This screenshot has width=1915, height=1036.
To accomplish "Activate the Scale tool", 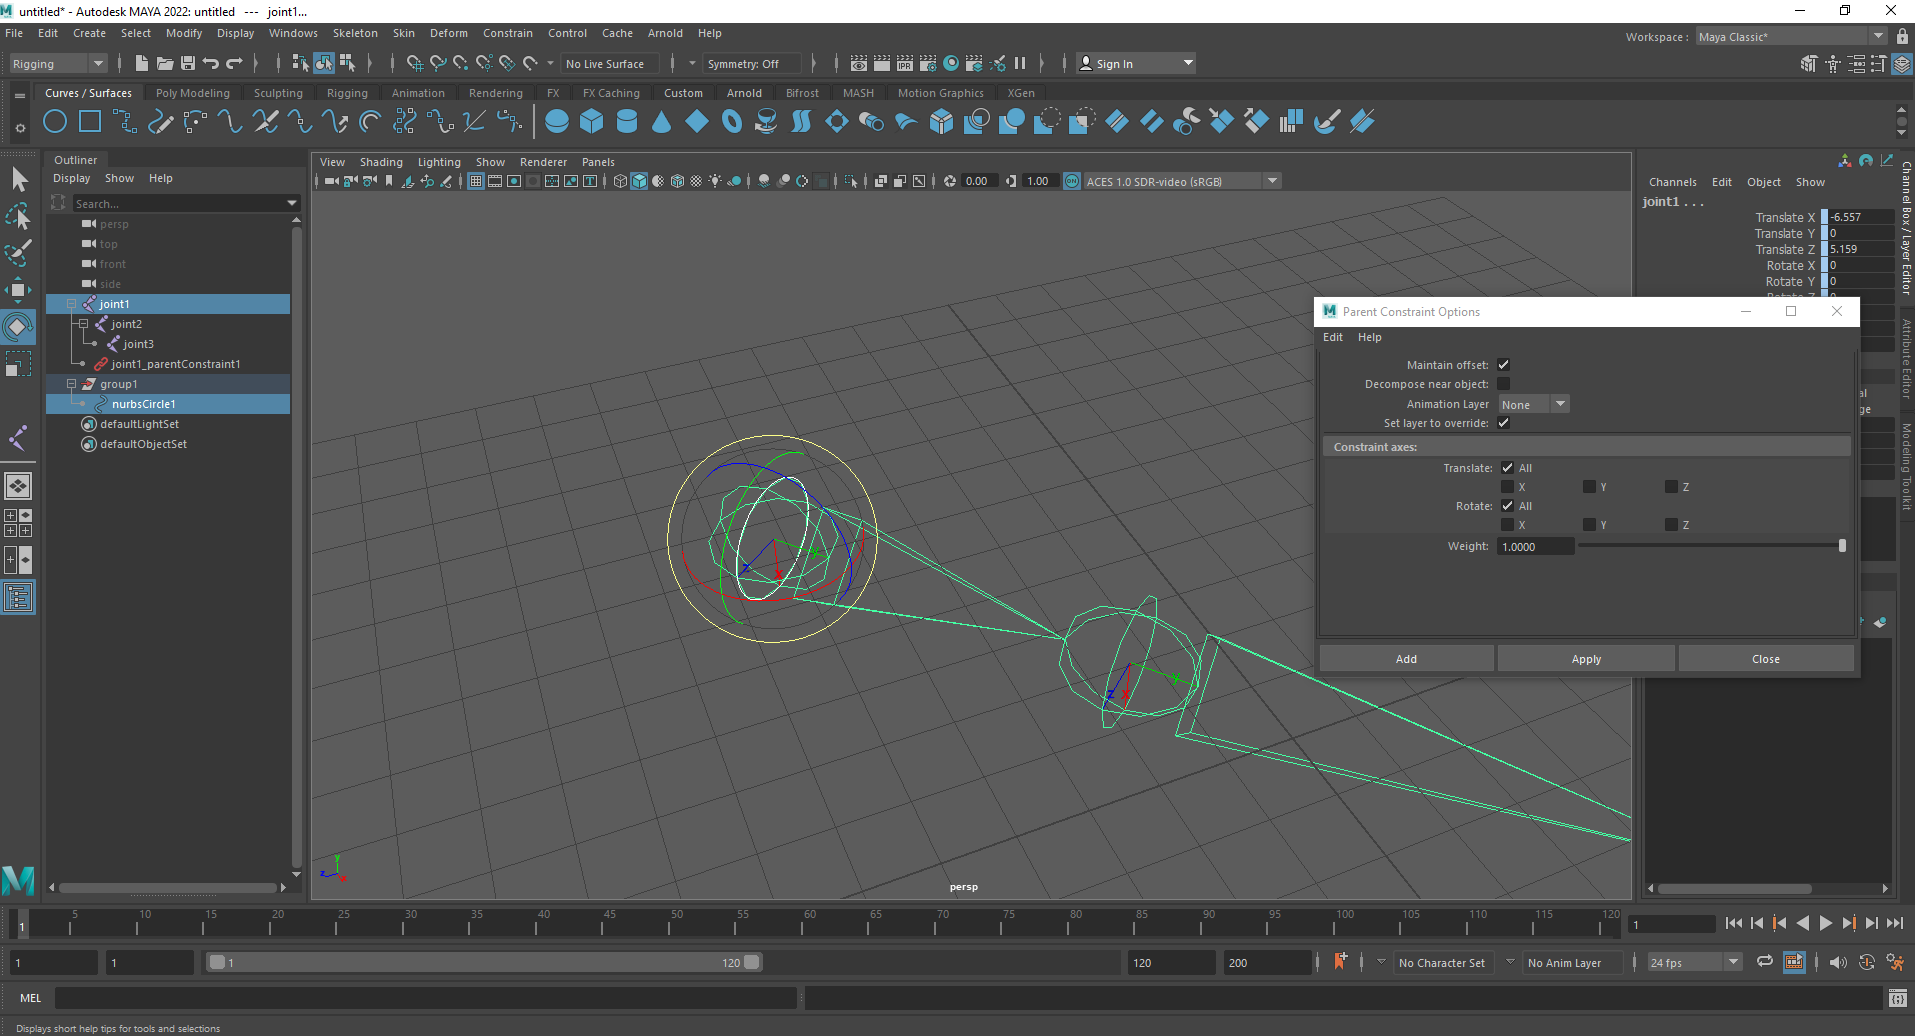I will point(19,363).
